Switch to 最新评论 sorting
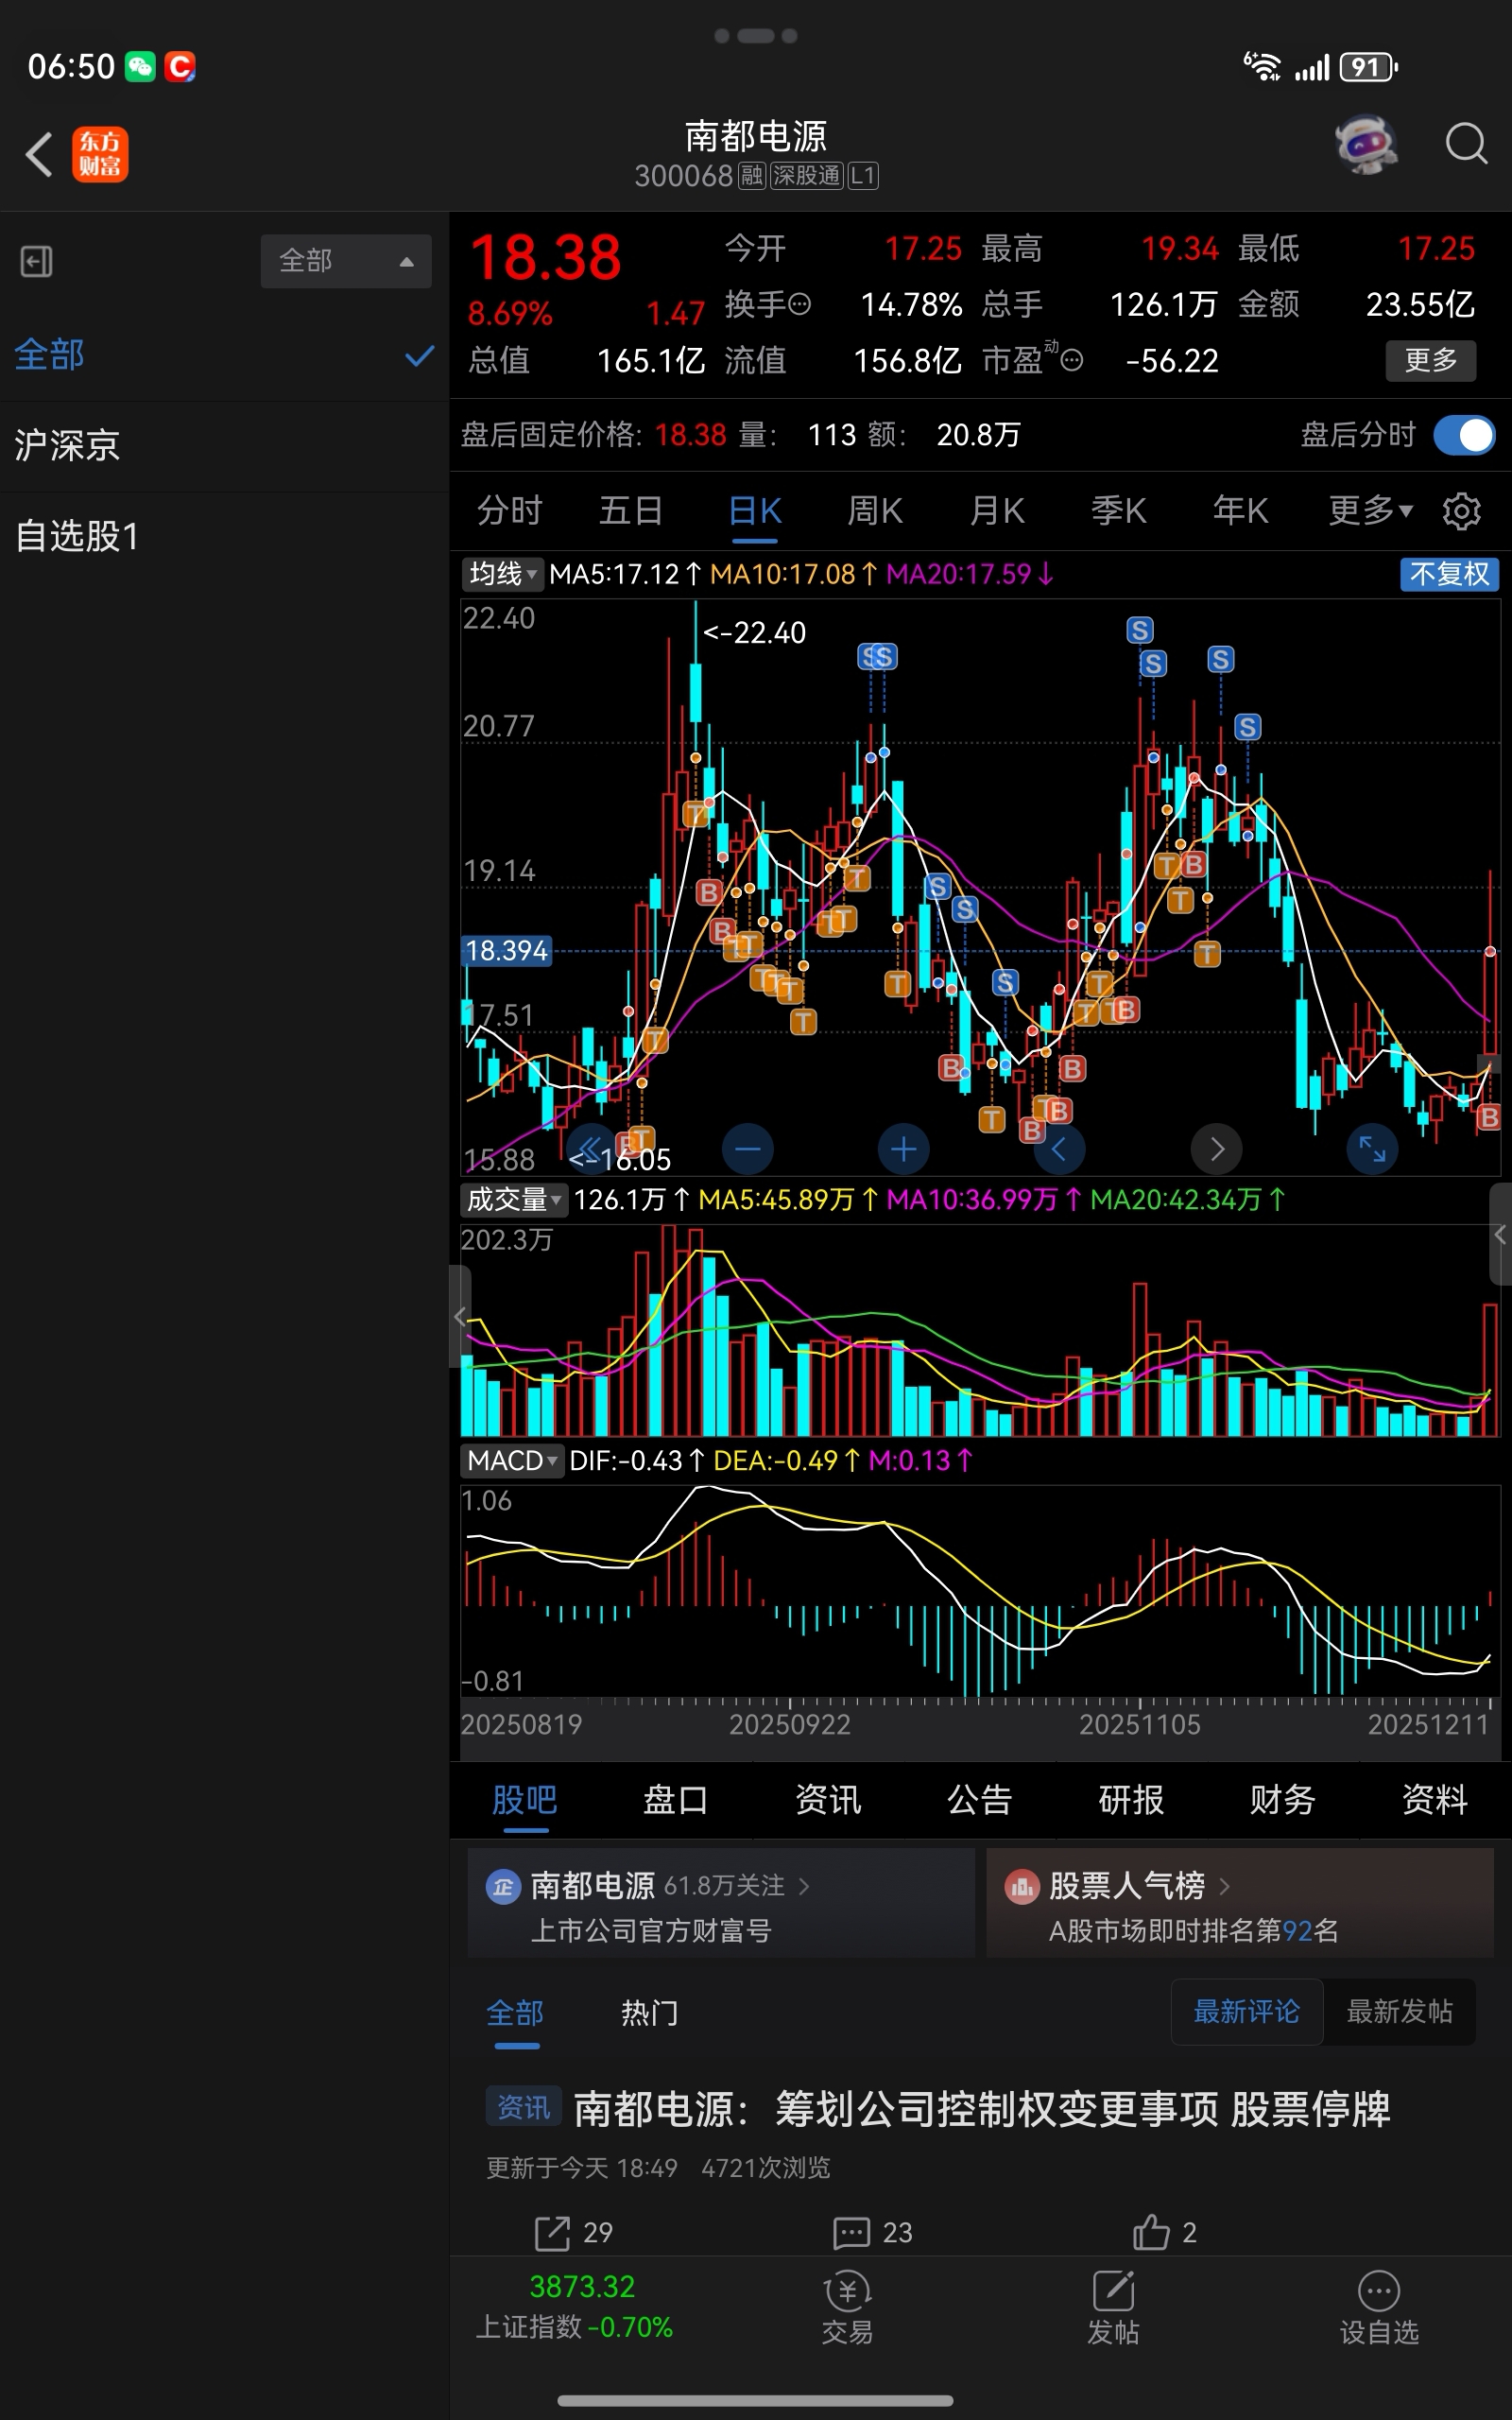1512x2420 pixels. click(x=1246, y=2011)
